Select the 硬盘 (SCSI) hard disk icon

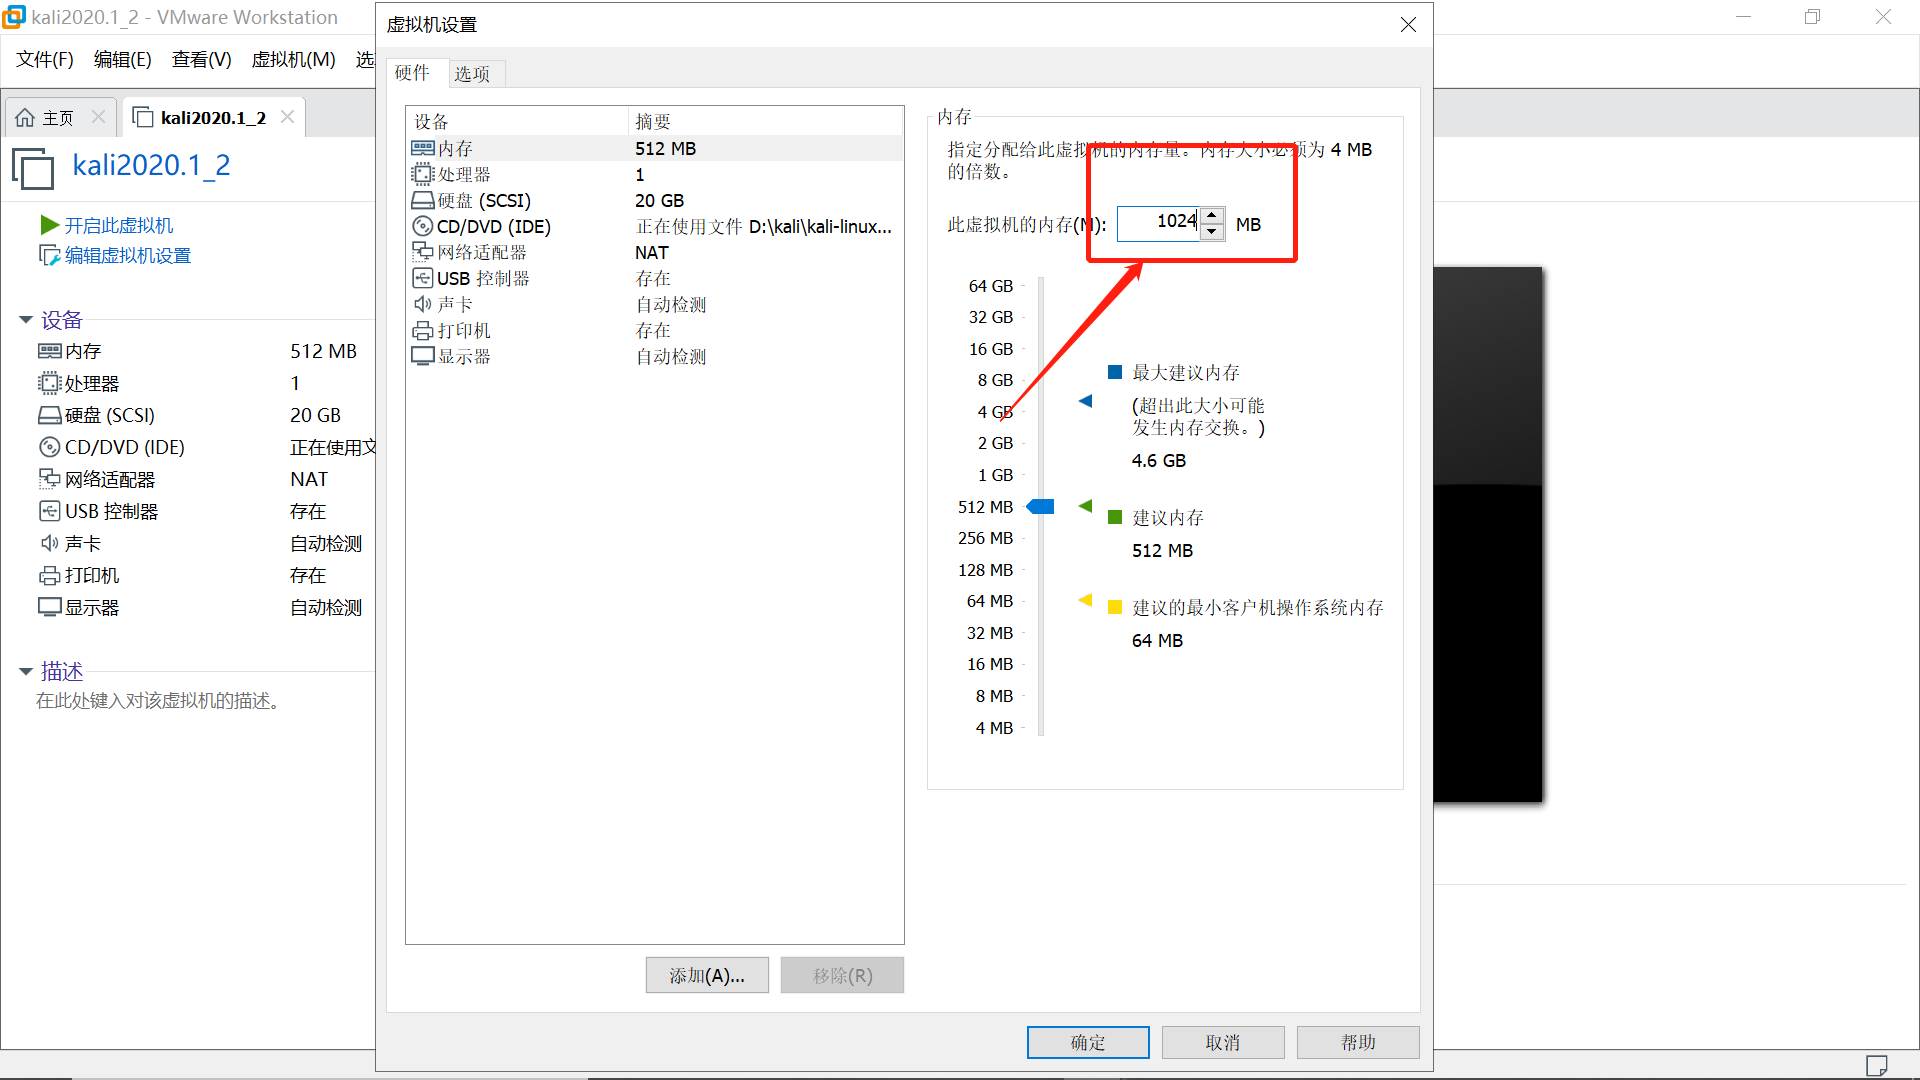point(422,200)
